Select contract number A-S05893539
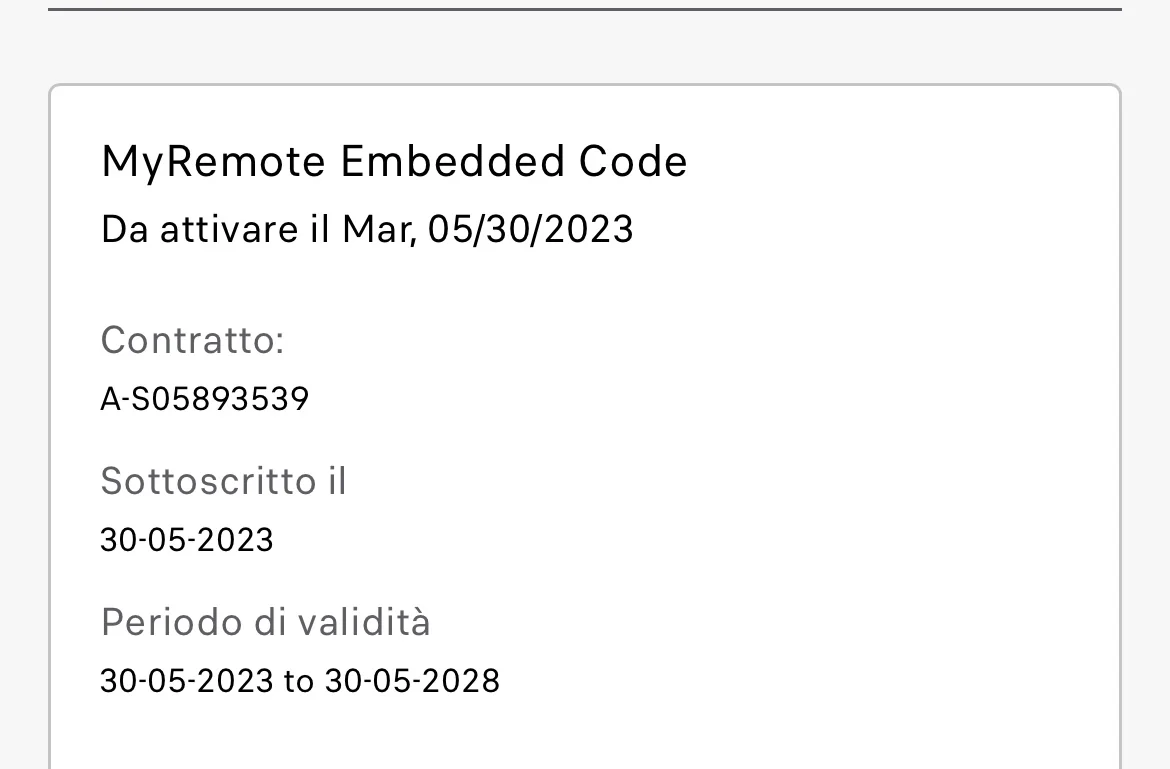1170x769 pixels. [x=205, y=400]
